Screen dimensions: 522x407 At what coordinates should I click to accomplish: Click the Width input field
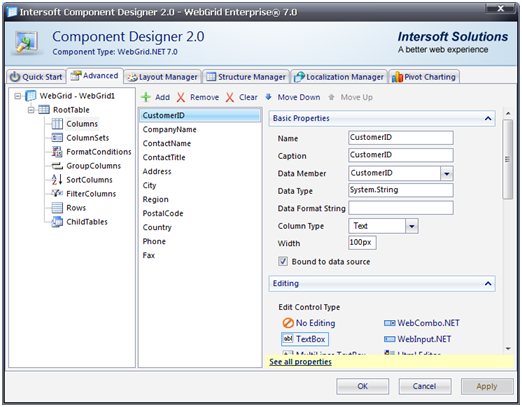(x=362, y=242)
